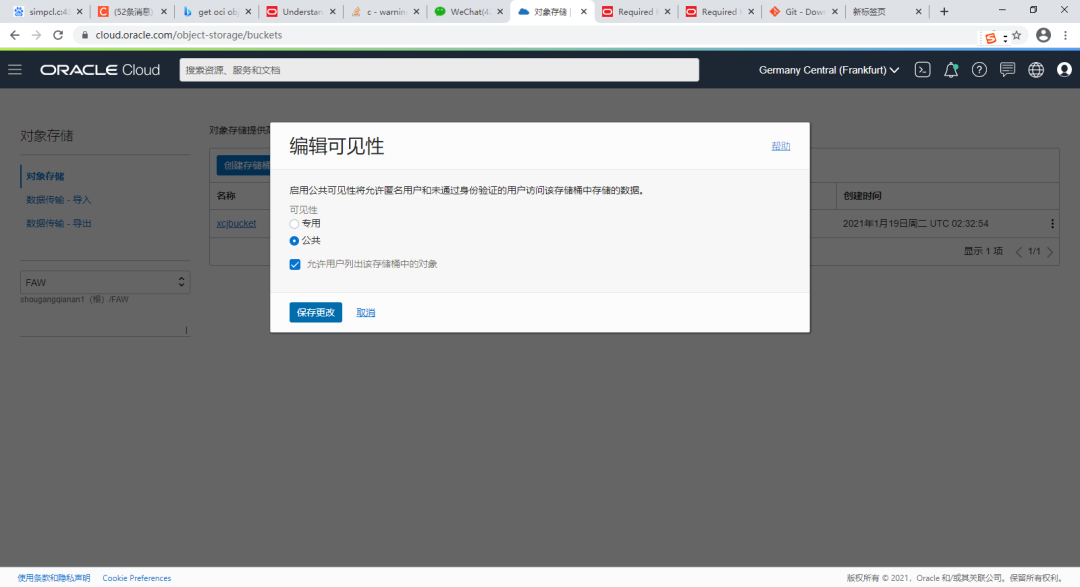Open the Oracle Cloud hamburger navigation menu
The width and height of the screenshot is (1080, 587).
pos(15,70)
